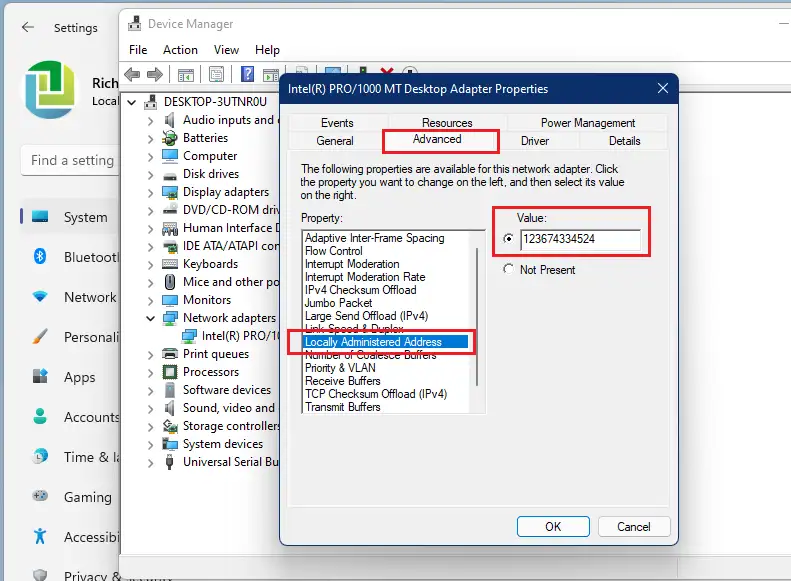Image resolution: width=791 pixels, height=581 pixels.
Task: Open the Action menu
Action: tap(180, 50)
